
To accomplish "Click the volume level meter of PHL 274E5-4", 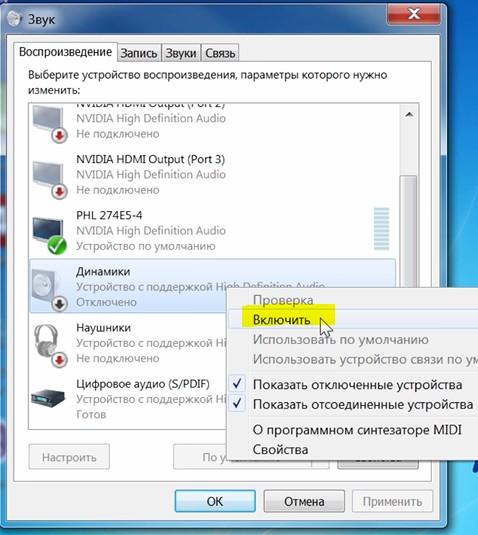I will 381,229.
